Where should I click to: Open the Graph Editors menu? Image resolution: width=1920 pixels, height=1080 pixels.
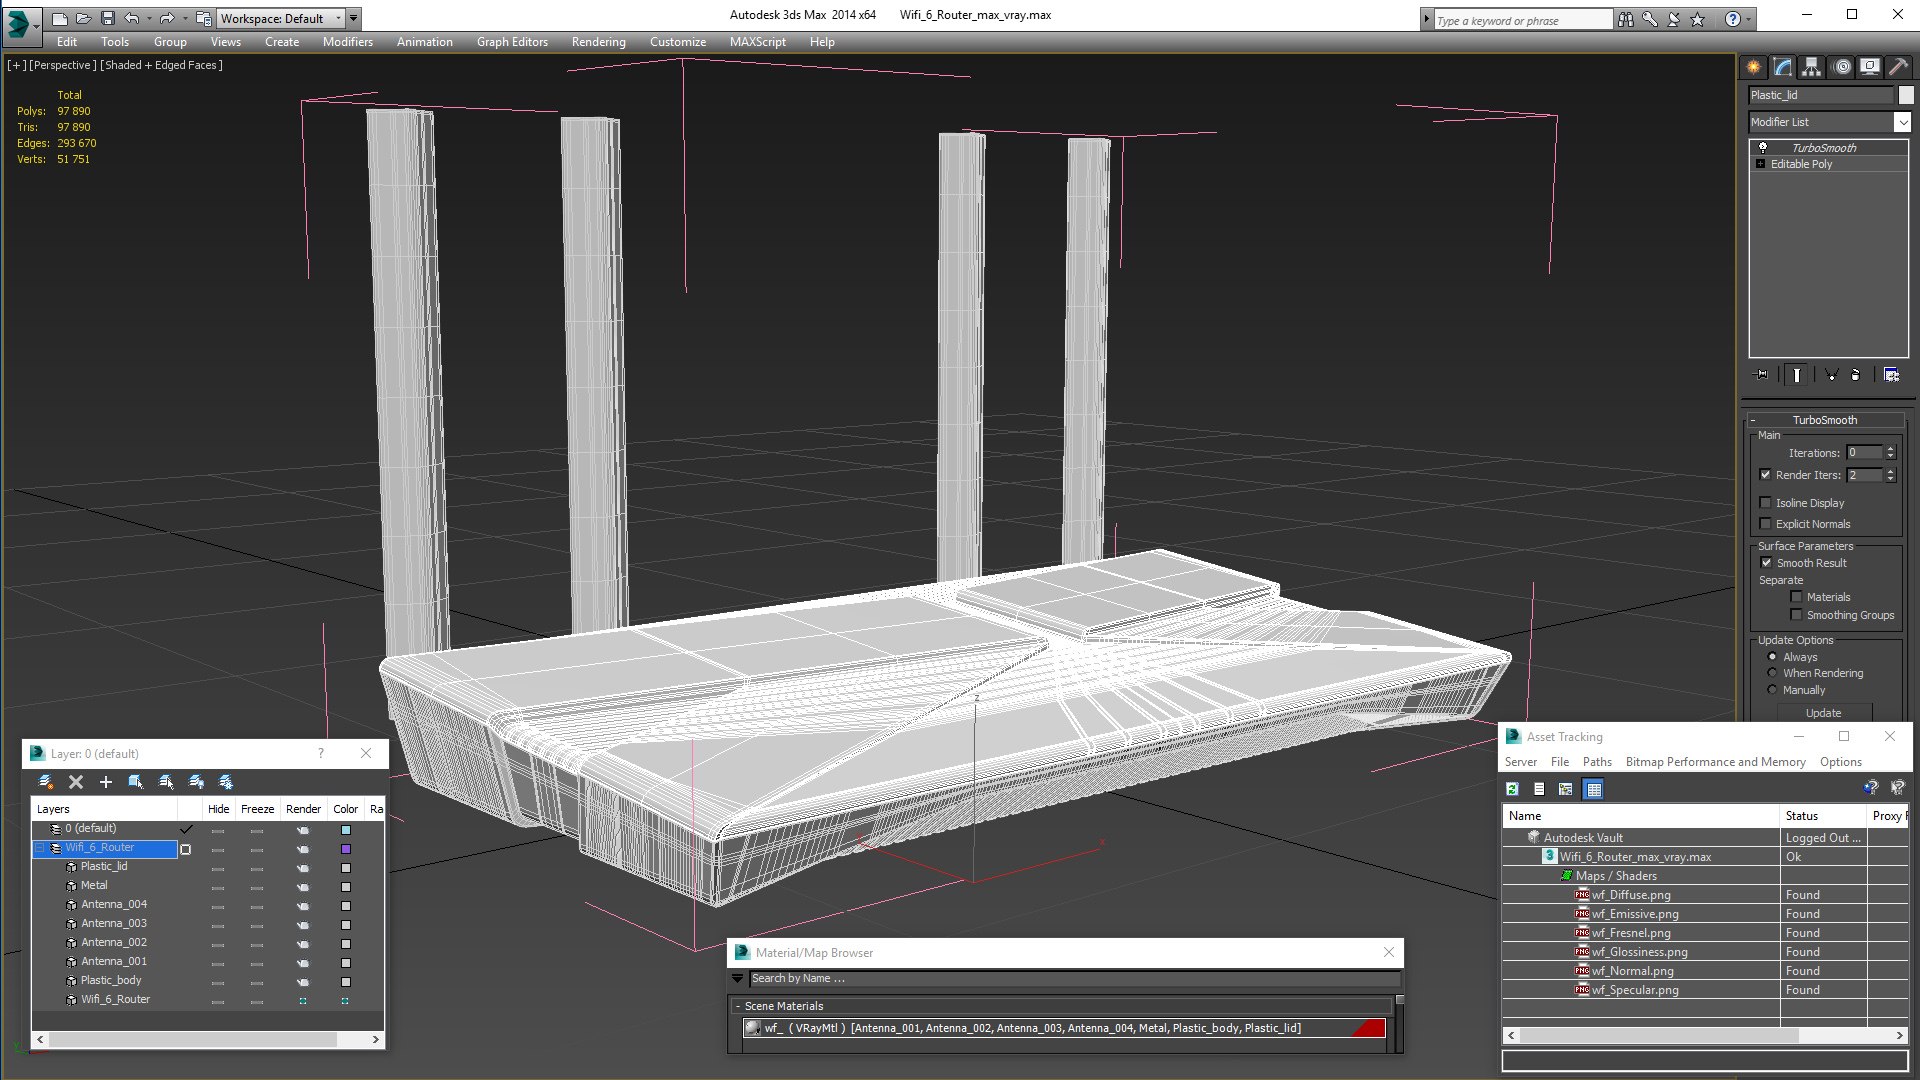coord(512,42)
